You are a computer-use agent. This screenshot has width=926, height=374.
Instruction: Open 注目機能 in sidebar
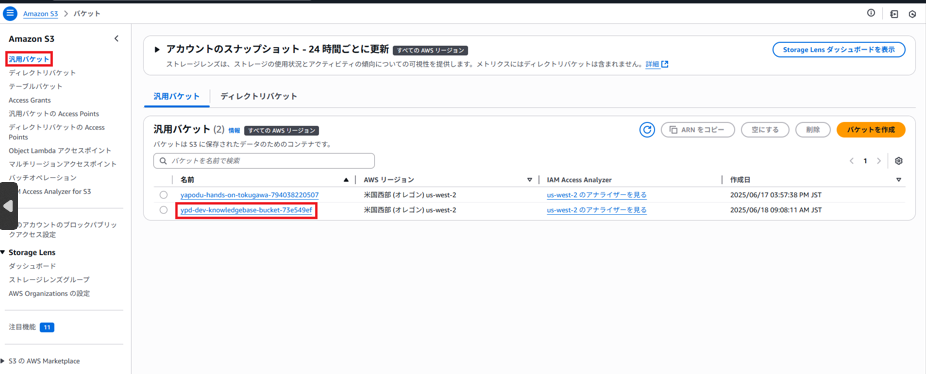[22, 326]
